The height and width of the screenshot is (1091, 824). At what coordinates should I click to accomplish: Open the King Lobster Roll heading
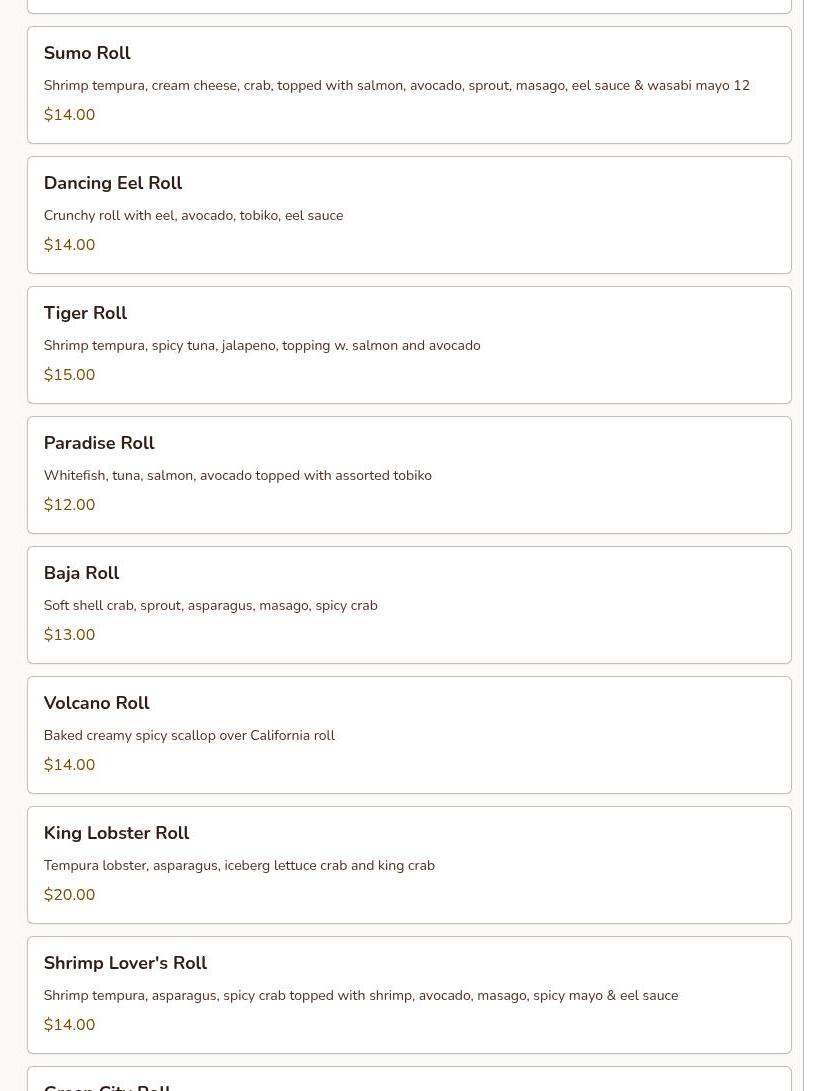[116, 833]
